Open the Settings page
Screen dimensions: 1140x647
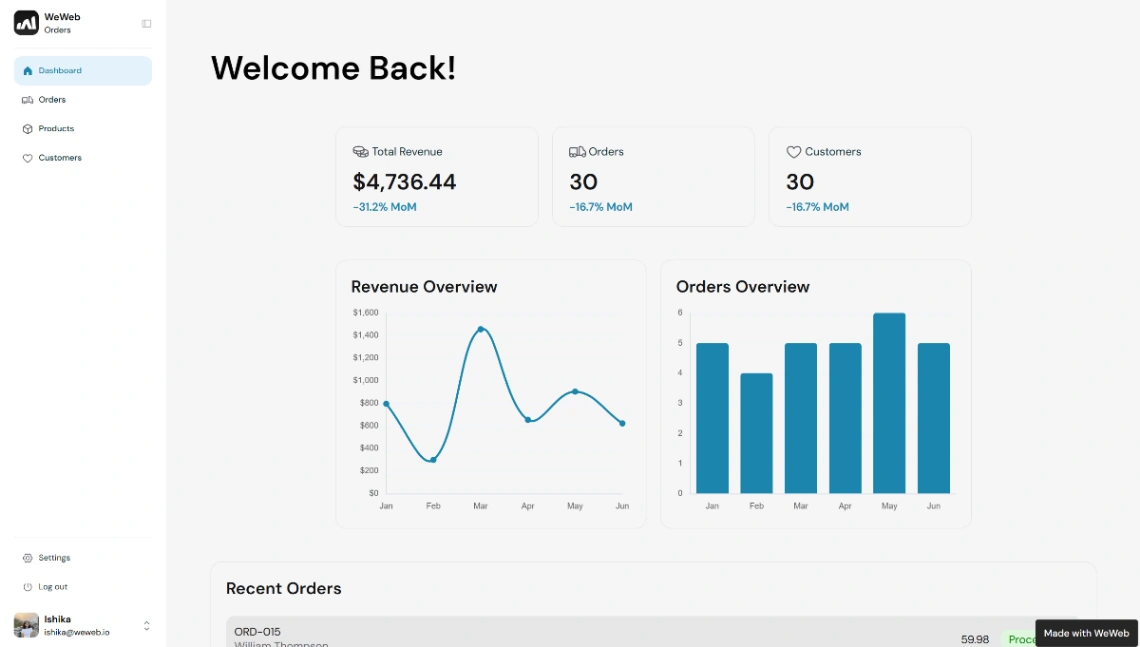tap(53, 557)
